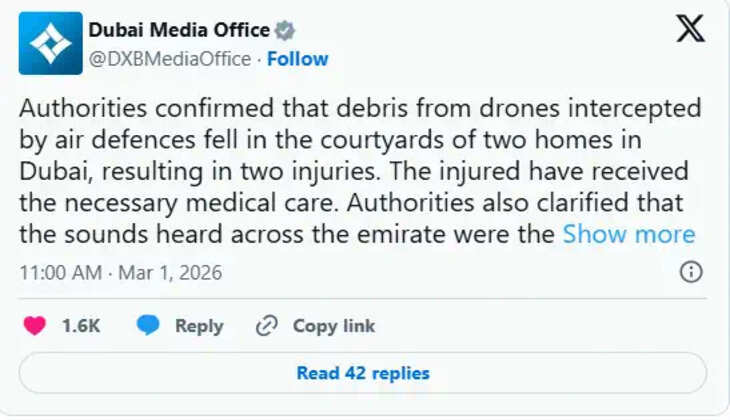The height and width of the screenshot is (420, 730).
Task: Click the blue verified badge
Action: 285,30
